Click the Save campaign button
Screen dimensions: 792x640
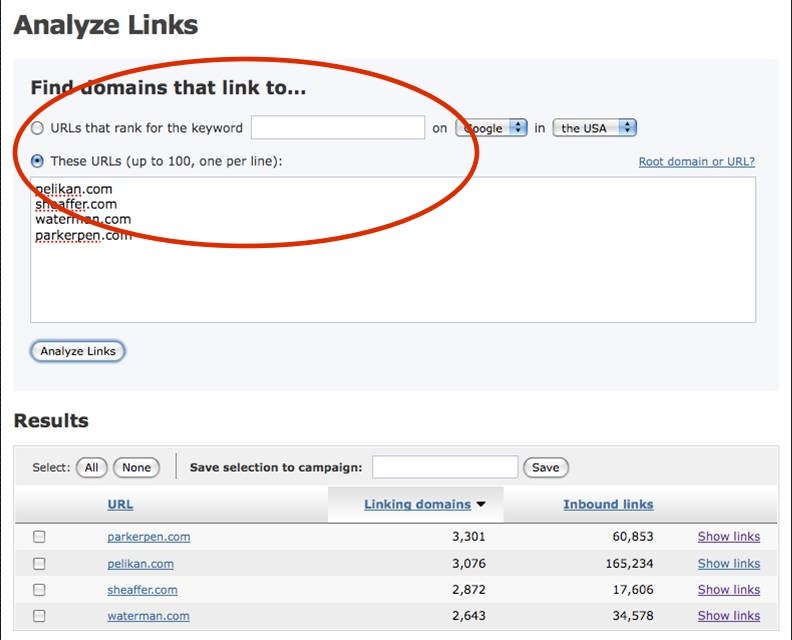[546, 467]
